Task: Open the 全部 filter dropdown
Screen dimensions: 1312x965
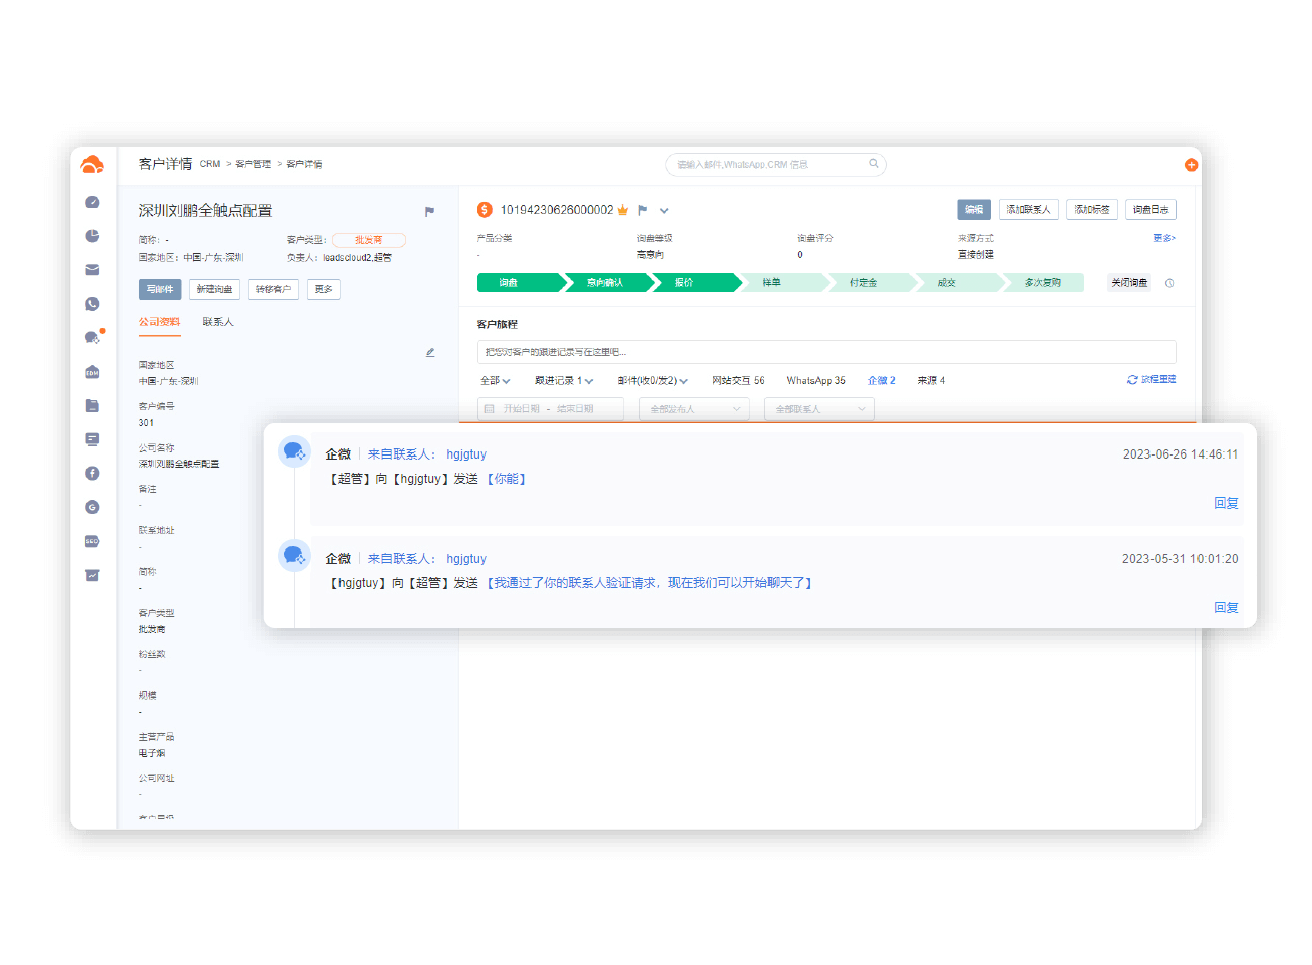Action: tap(495, 381)
